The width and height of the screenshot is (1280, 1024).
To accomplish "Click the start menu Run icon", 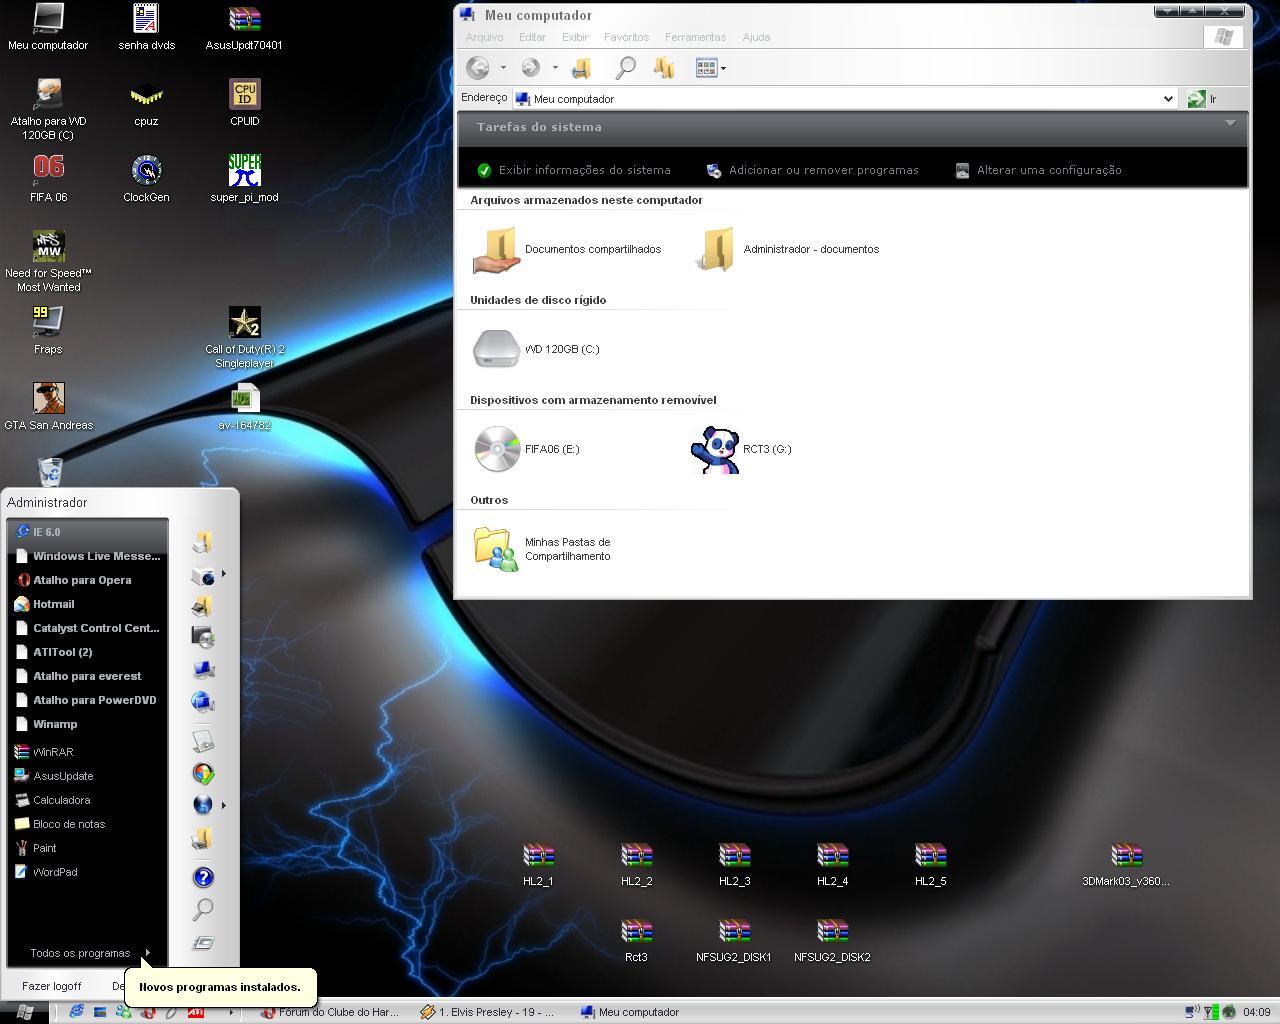I will pyautogui.click(x=203, y=942).
